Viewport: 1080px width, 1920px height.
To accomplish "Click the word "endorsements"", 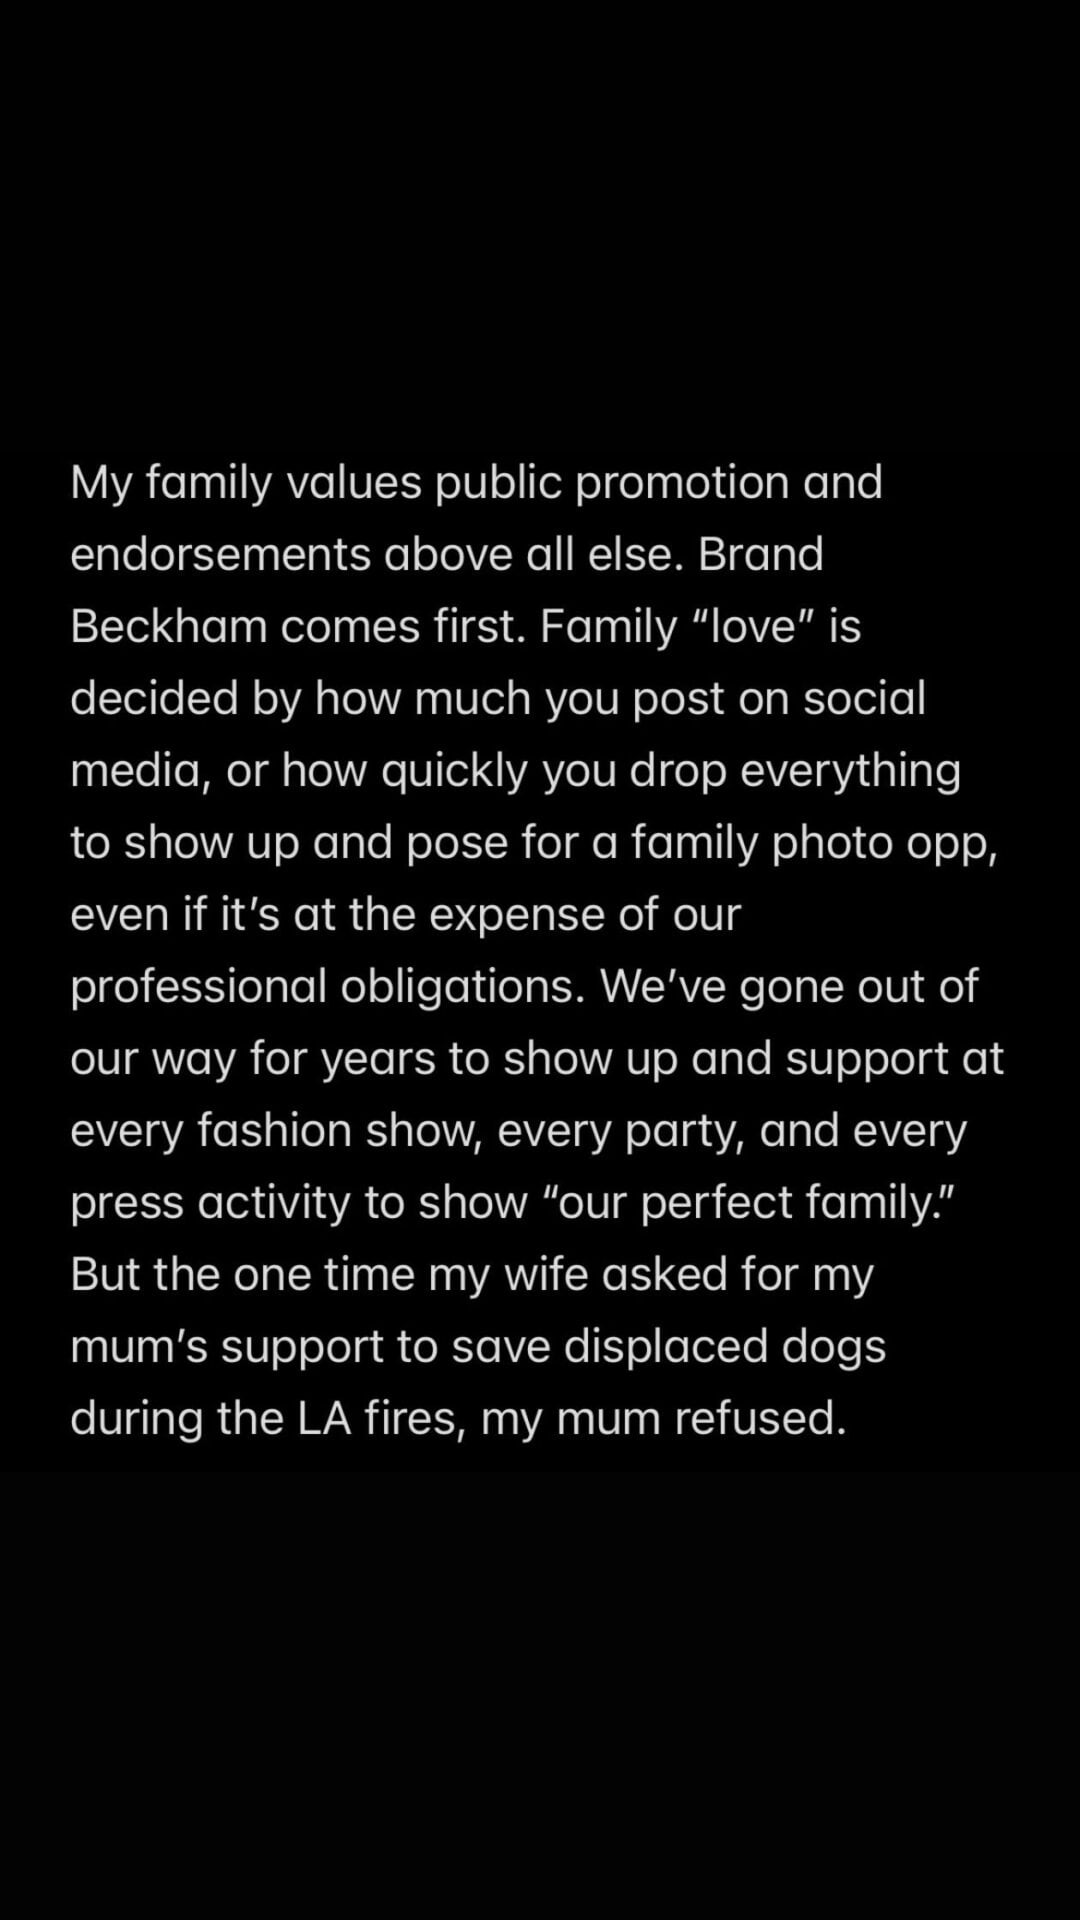I will pos(220,555).
